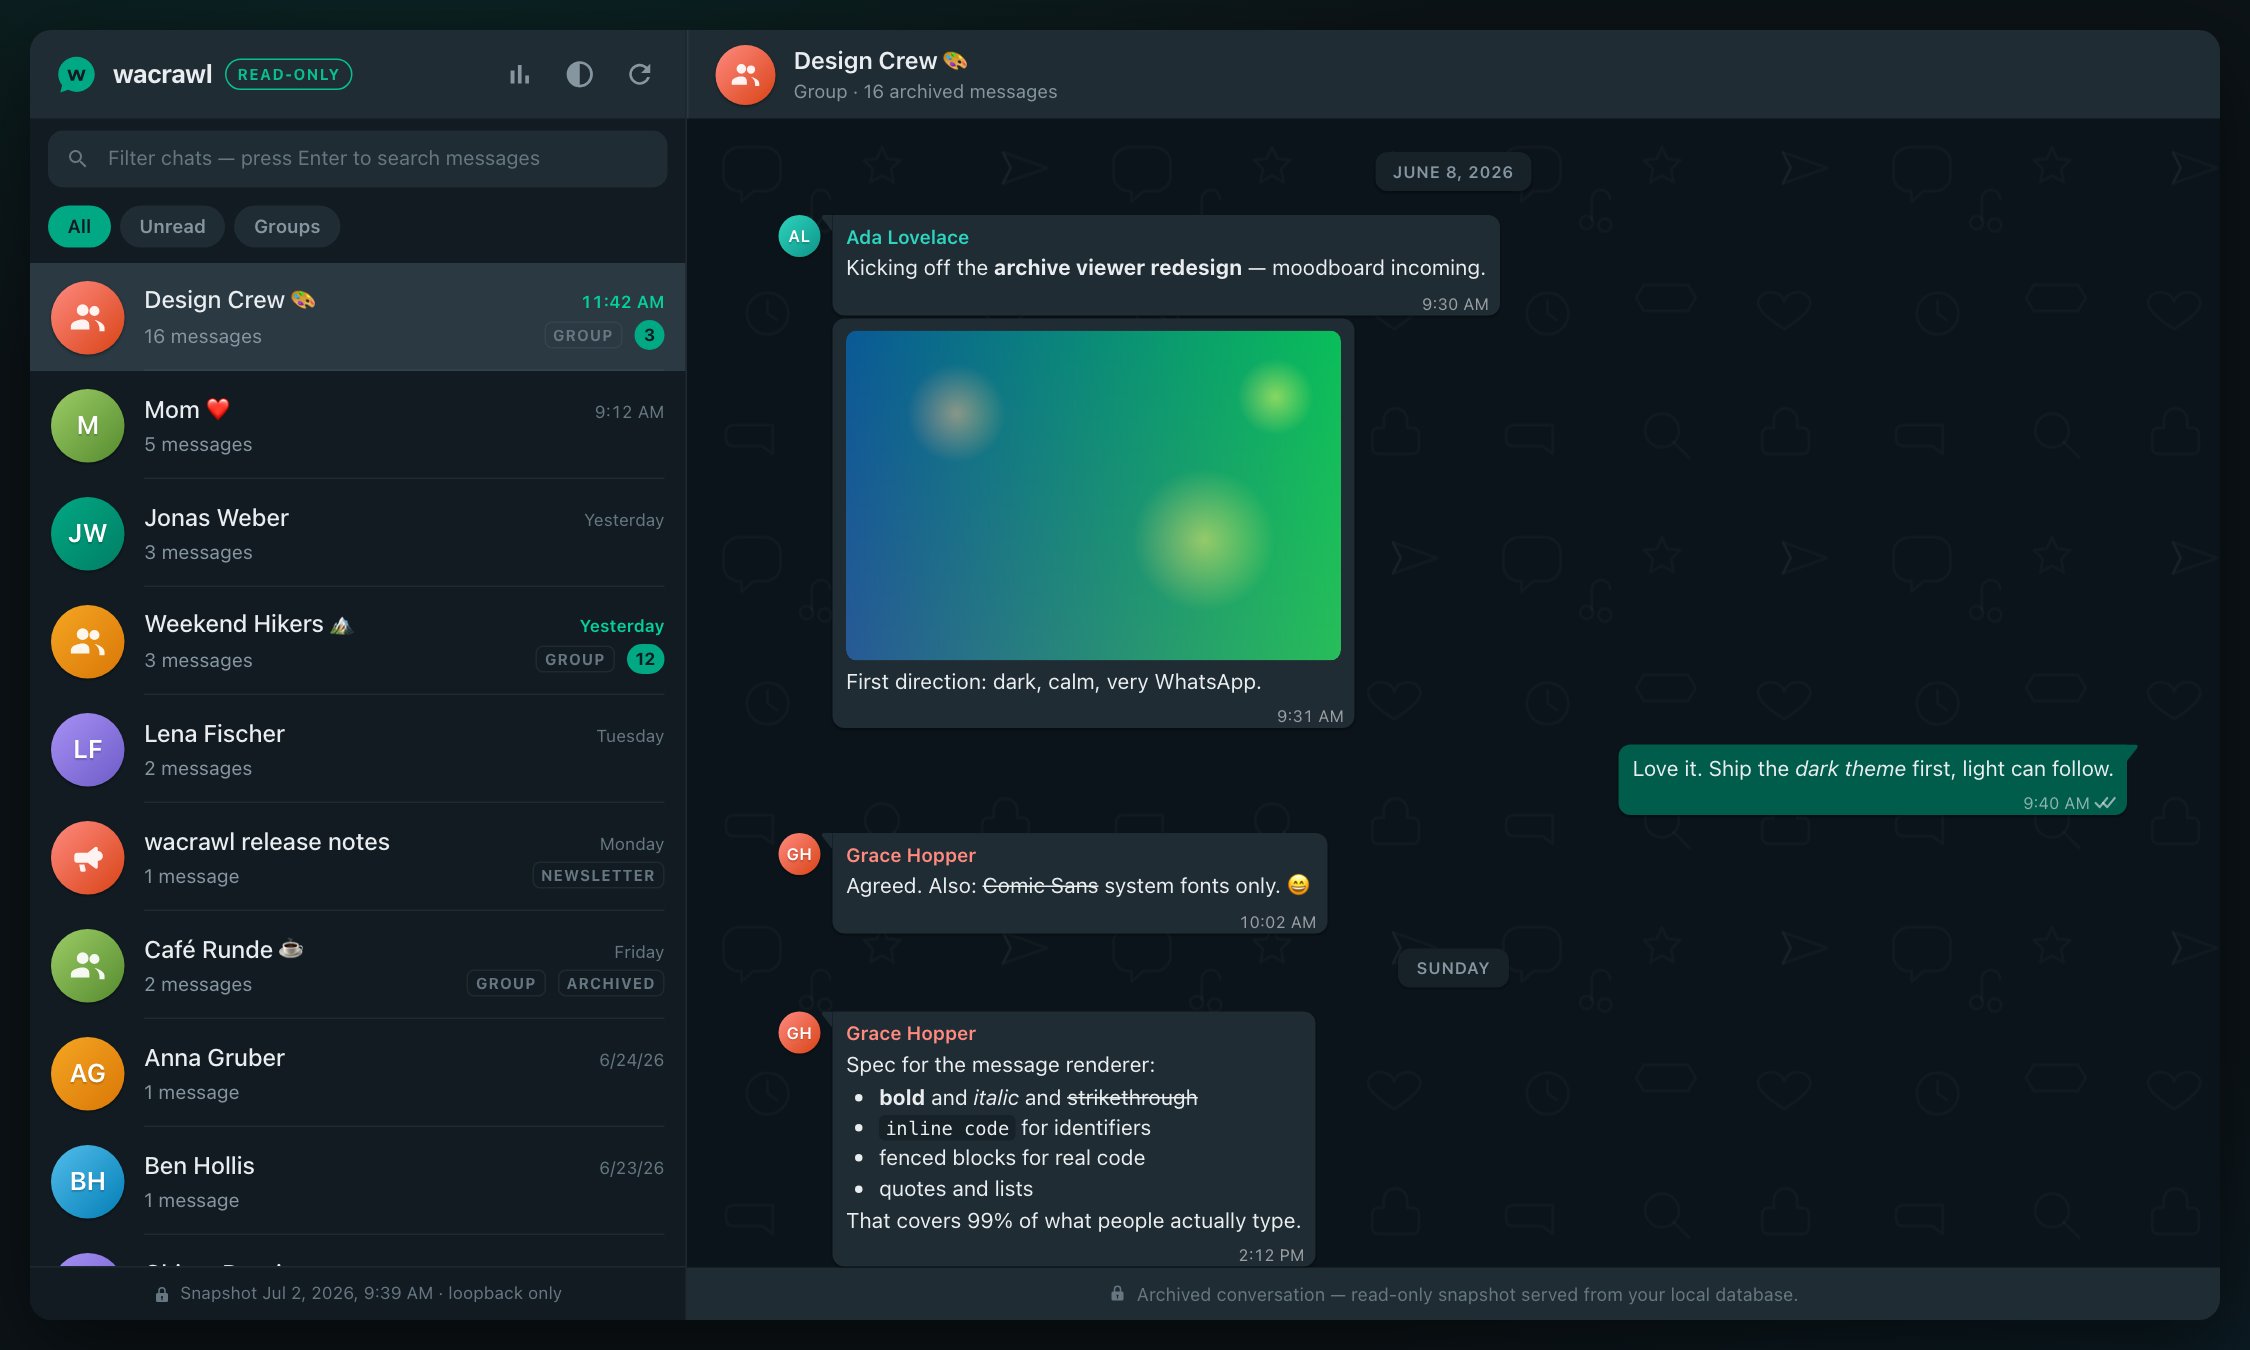Click the NEWSLETTER tag

(x=598, y=875)
